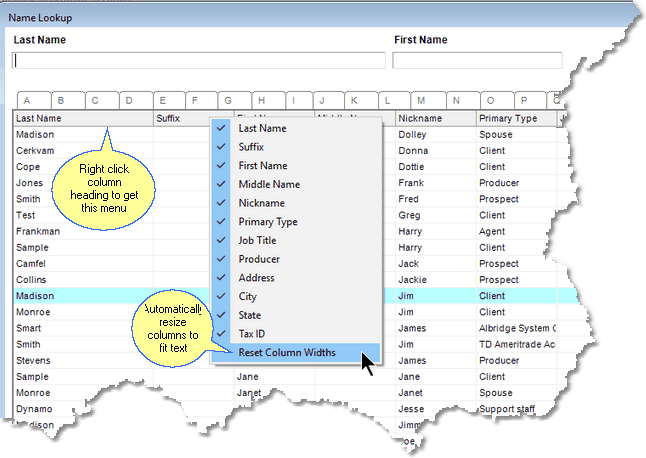Uncheck Last Name in the column menu

click(296, 128)
